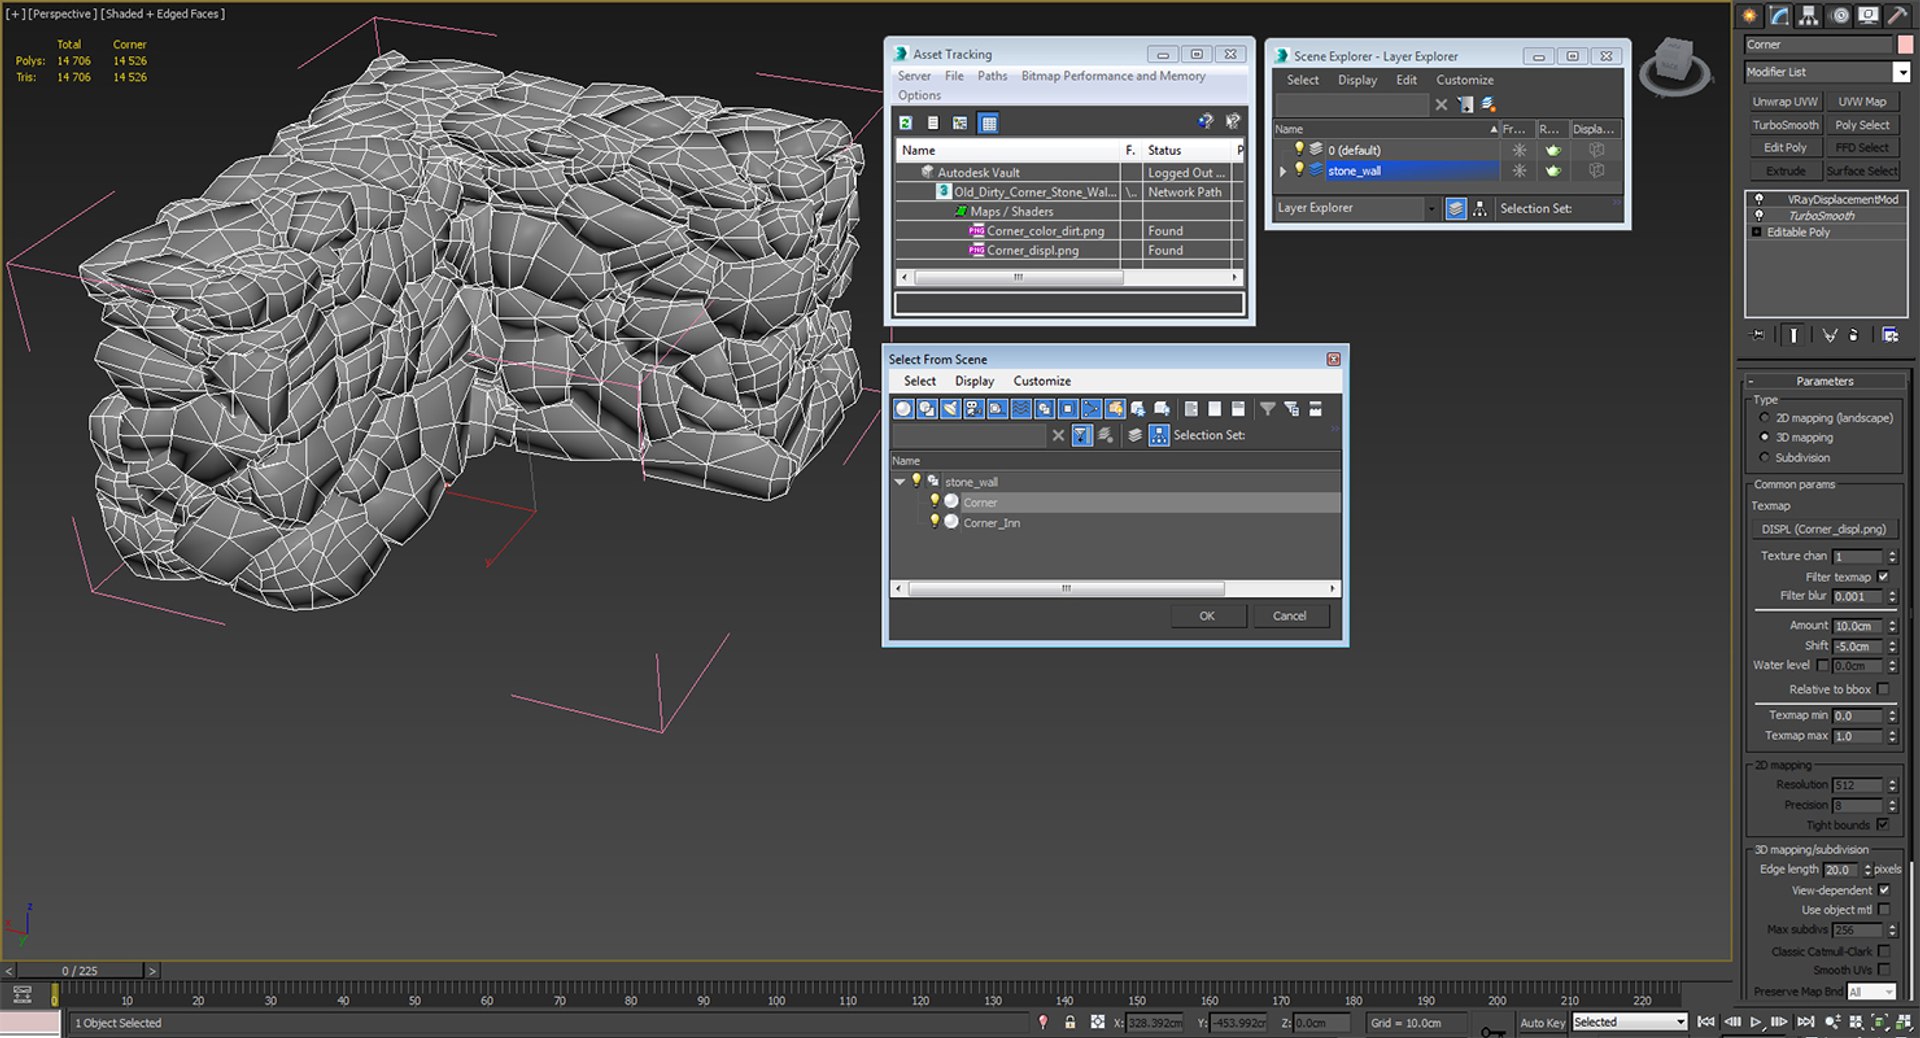Expand the stone_wall layer in Layer Explorer
This screenshot has width=1920, height=1038.
[x=1283, y=171]
